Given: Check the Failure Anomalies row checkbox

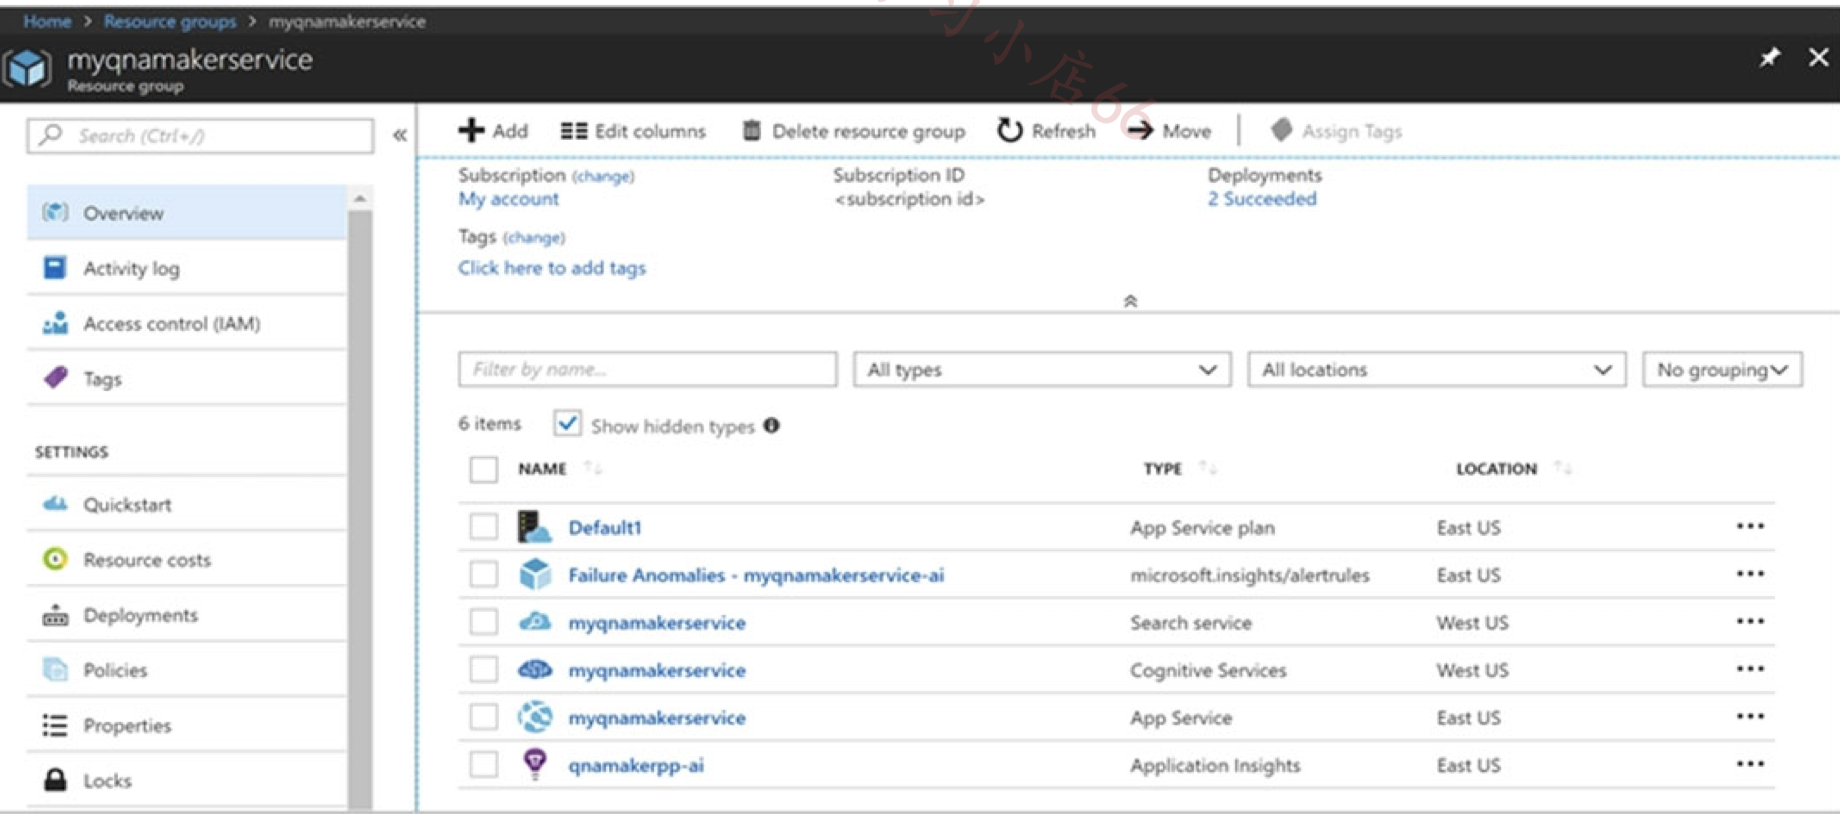Looking at the screenshot, I should (483, 574).
